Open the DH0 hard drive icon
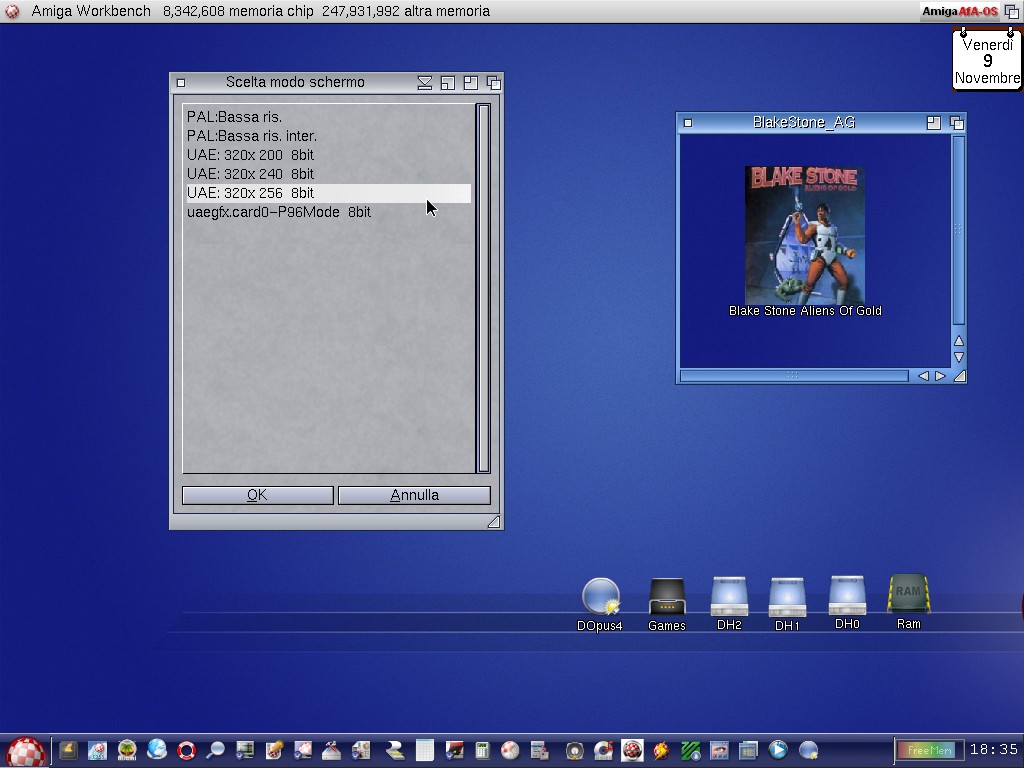 [x=847, y=595]
